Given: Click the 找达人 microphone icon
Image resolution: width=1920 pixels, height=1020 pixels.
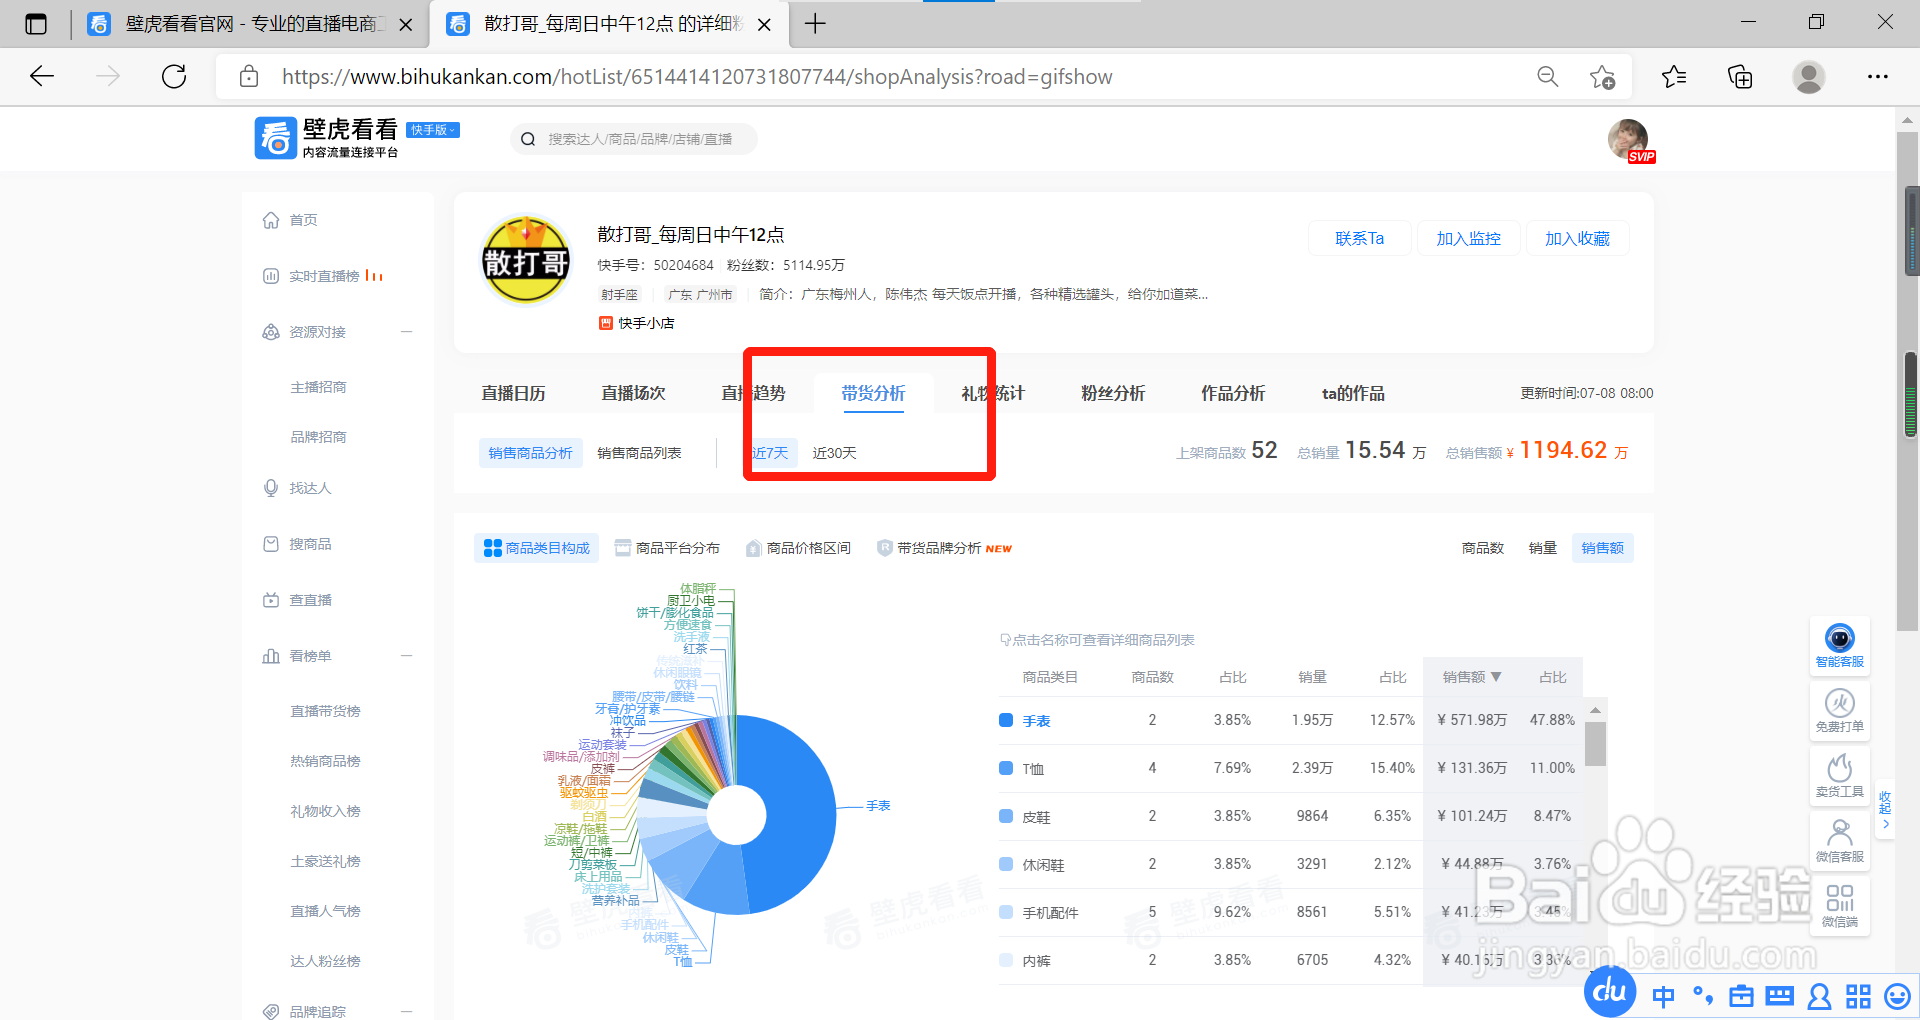Looking at the screenshot, I should coord(271,487).
